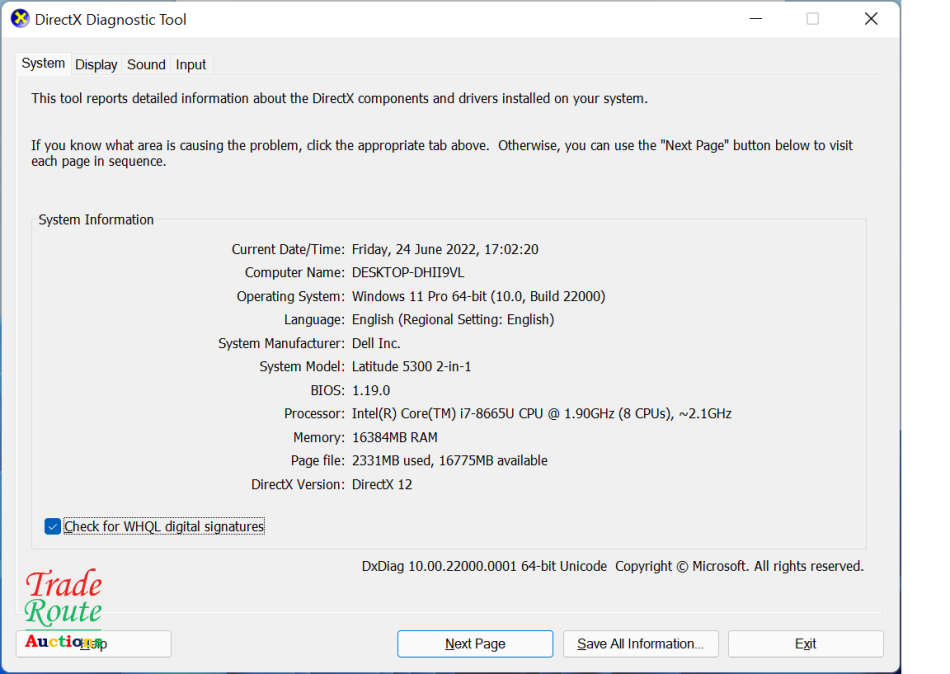950x674 pixels.
Task: Click the DirectX 12 version value
Action: click(382, 485)
